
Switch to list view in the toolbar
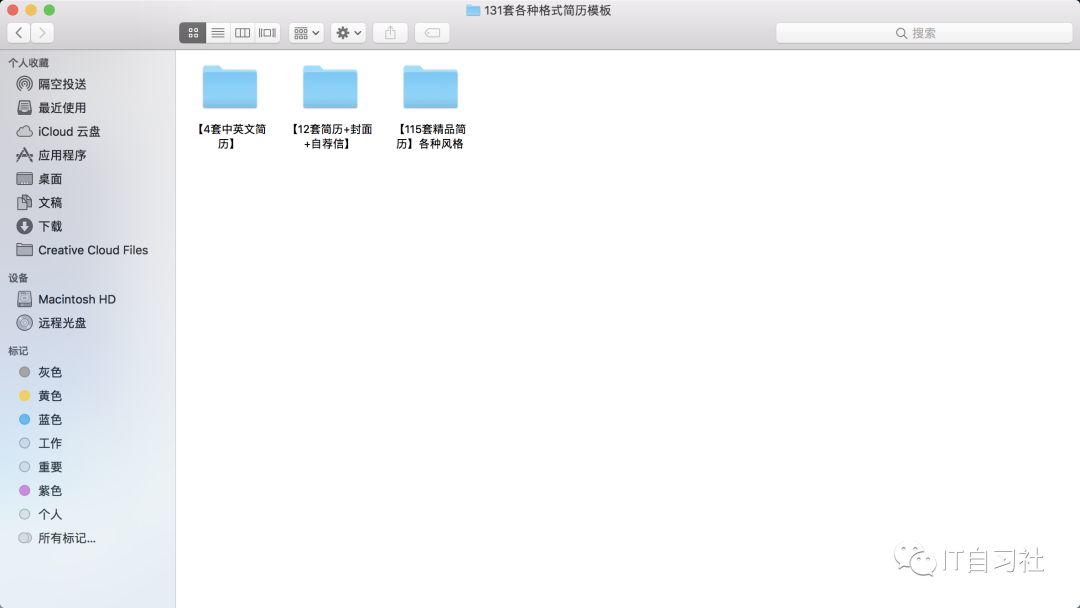coord(218,32)
